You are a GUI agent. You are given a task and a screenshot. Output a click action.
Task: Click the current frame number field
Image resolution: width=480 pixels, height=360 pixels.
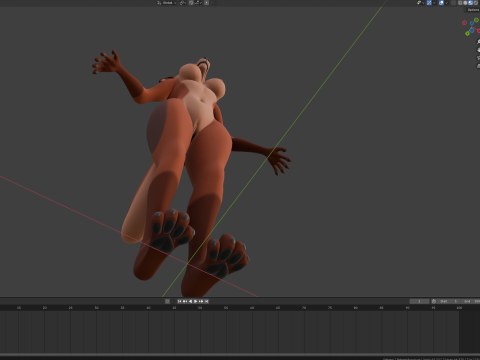[419, 301]
